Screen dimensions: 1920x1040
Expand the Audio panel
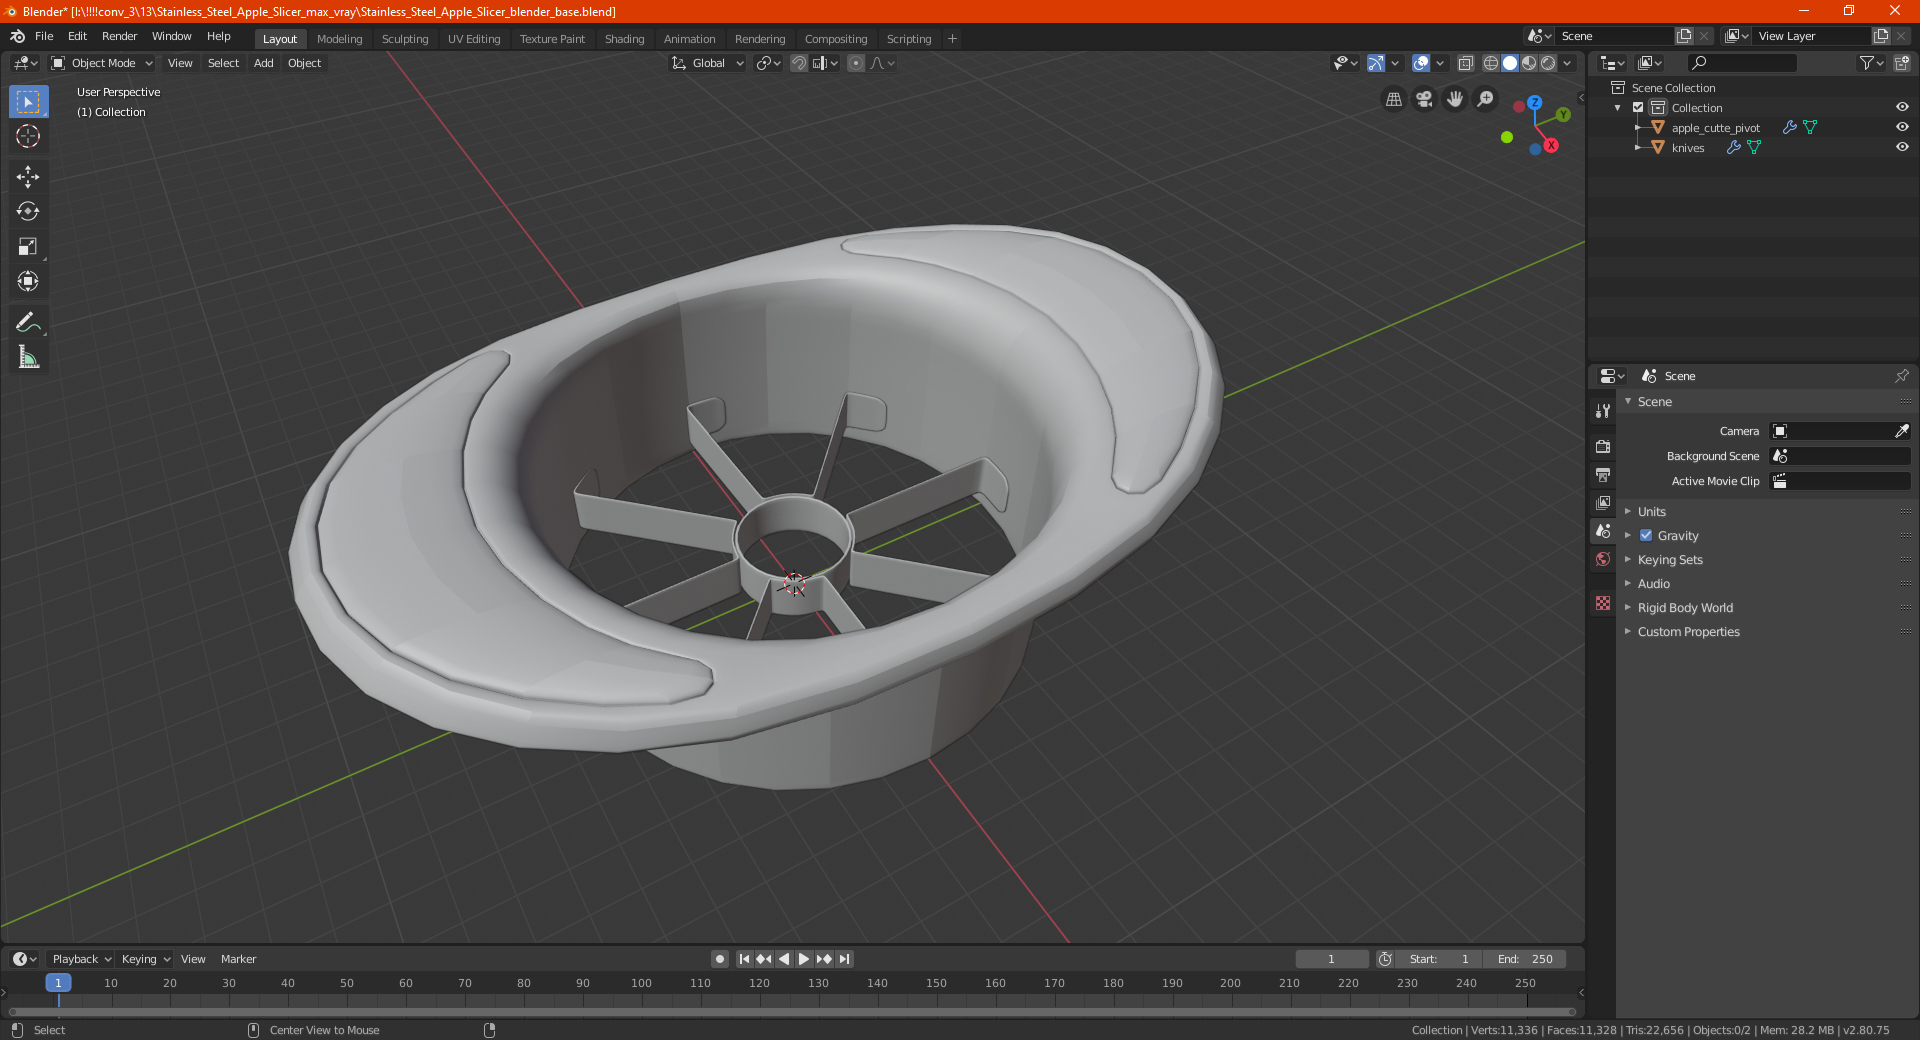(x=1653, y=583)
